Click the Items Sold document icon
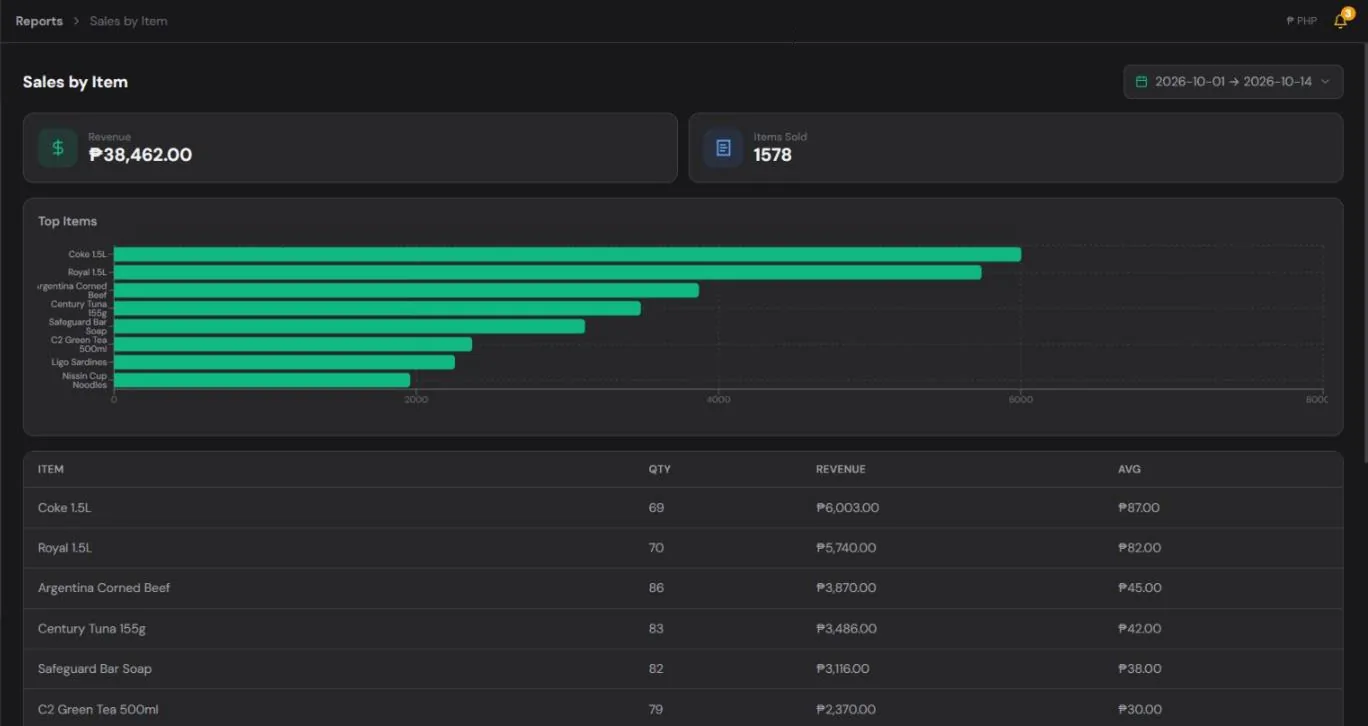 click(723, 148)
